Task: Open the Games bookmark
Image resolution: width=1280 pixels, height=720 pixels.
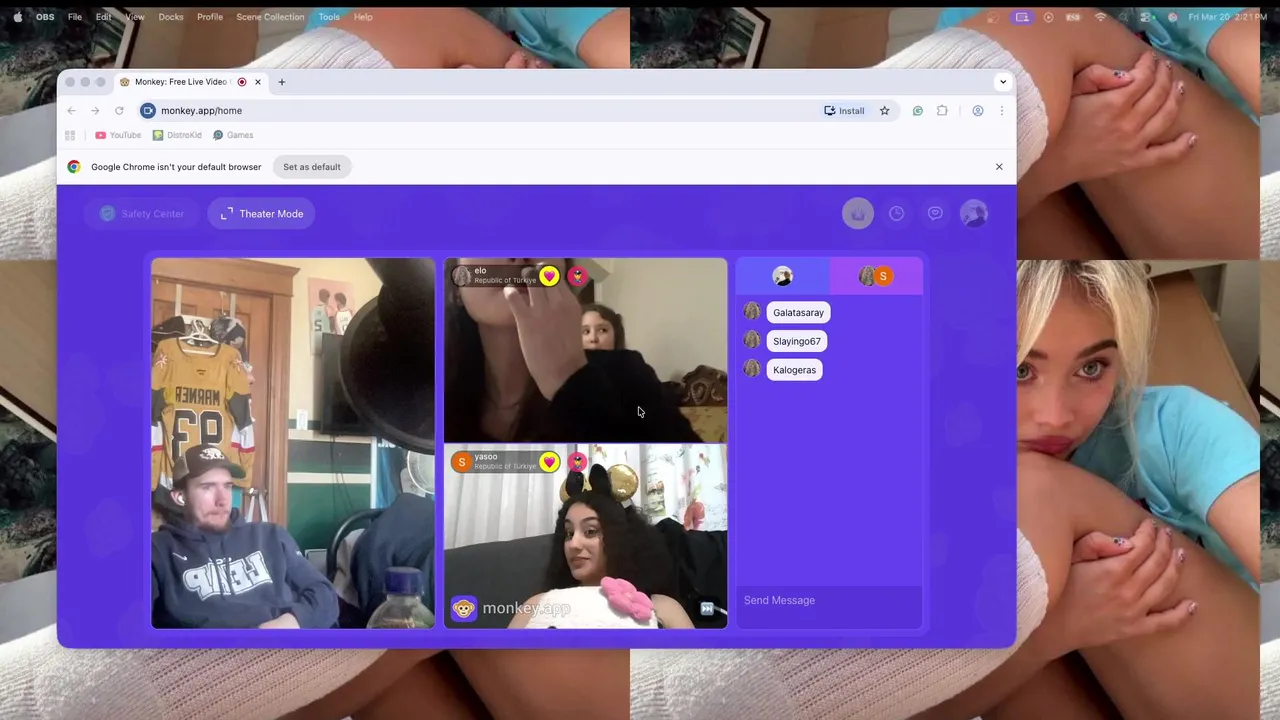Action: [233, 135]
